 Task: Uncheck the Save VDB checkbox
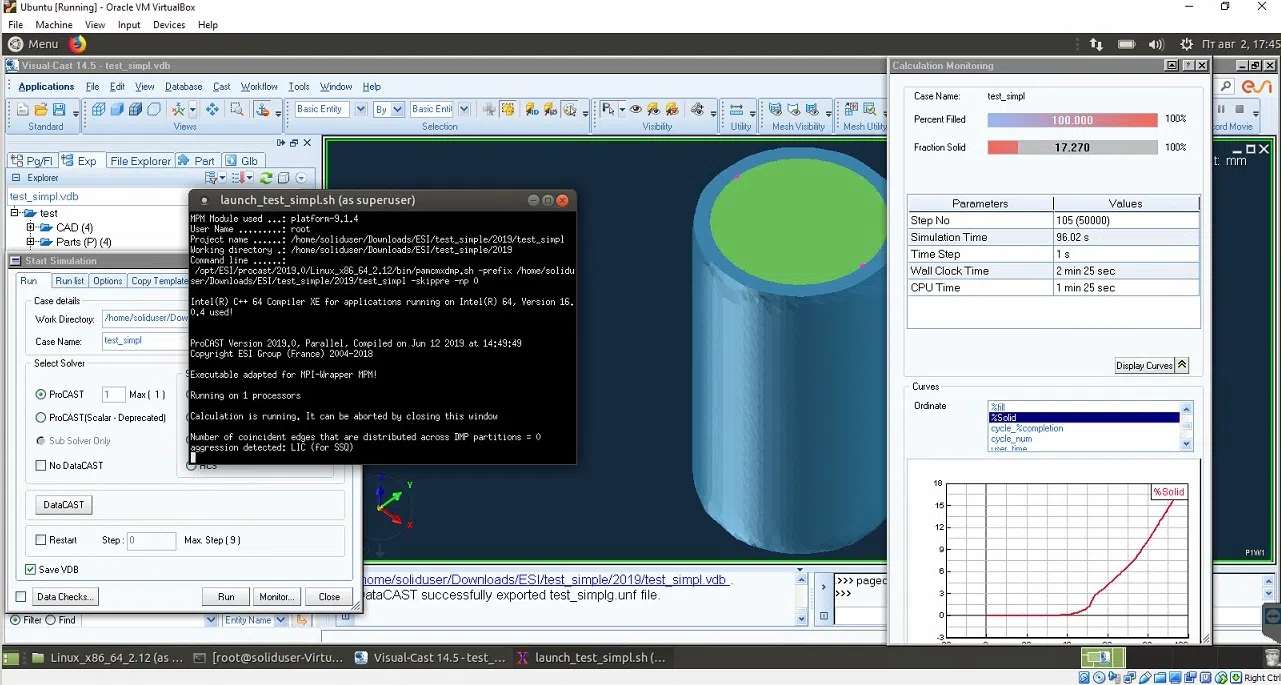coord(31,570)
